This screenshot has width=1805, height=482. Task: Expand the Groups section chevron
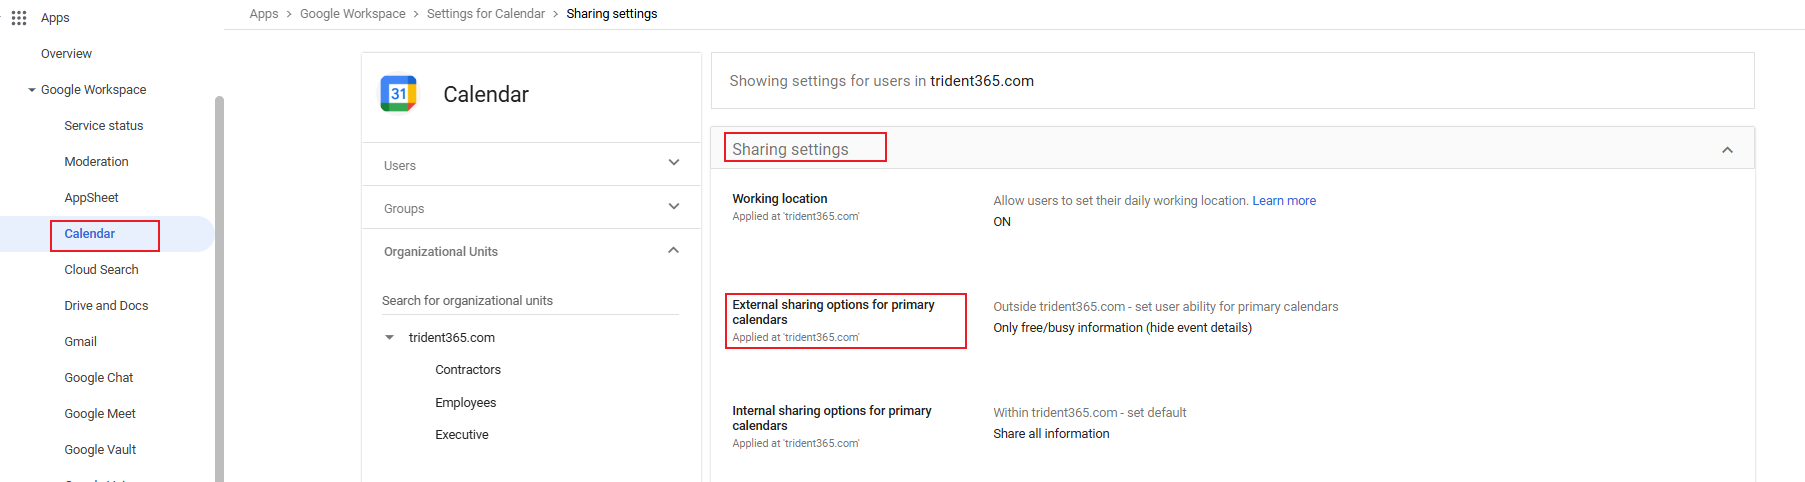[x=673, y=207]
